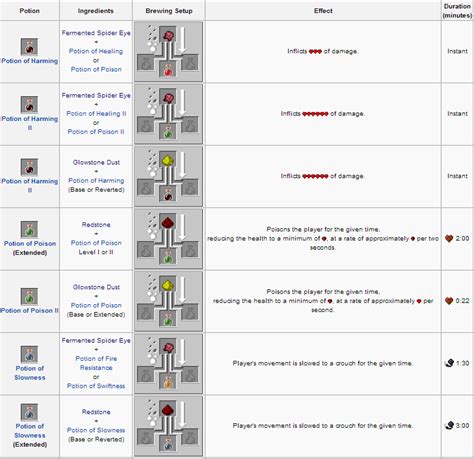Click the red Healing potion in first brewing setup
Viewport: 474px width, 459px height.
click(168, 70)
